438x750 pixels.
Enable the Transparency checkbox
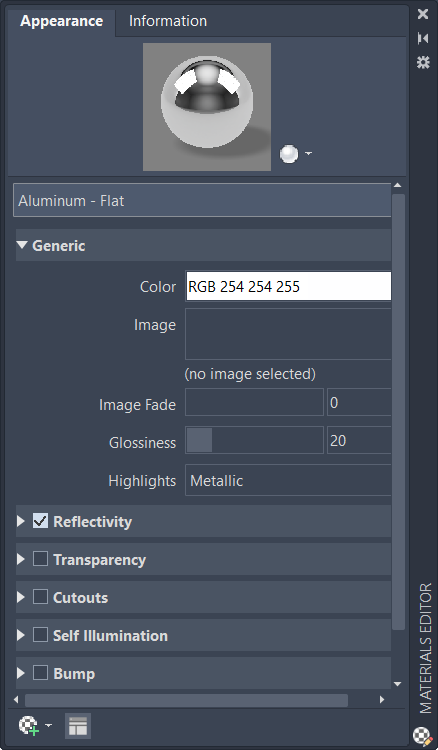[x=40, y=559]
